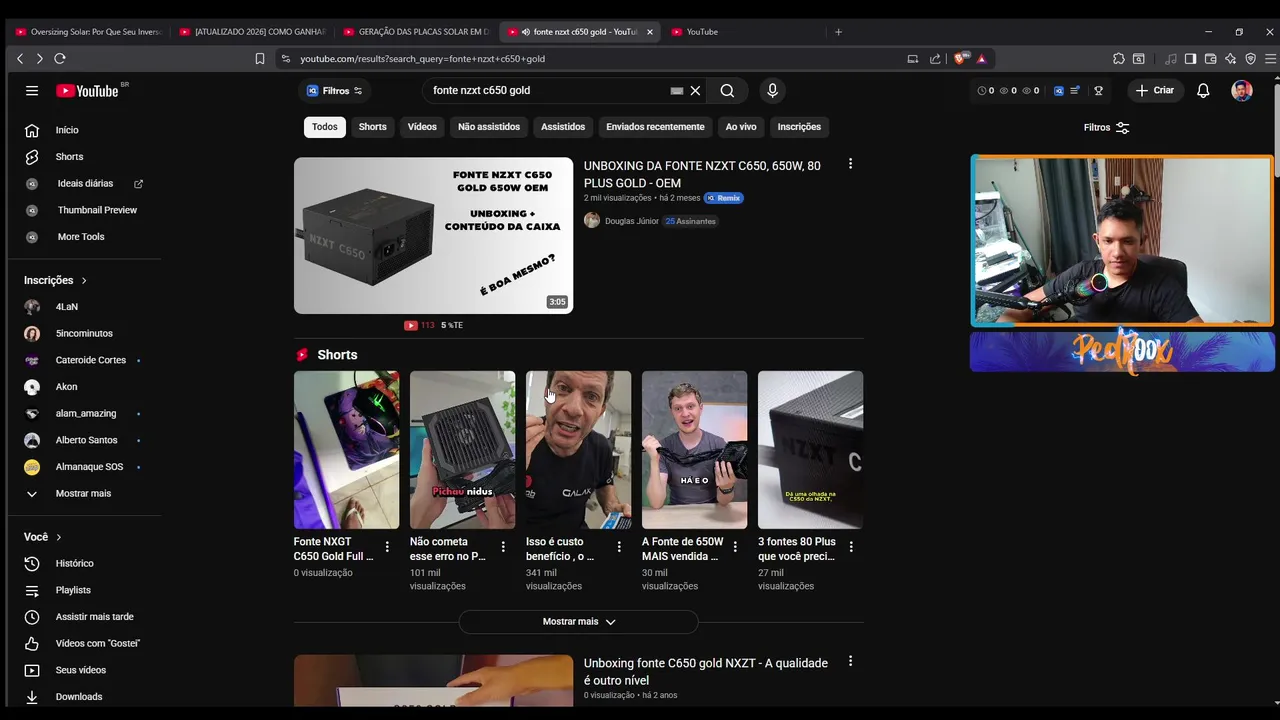Screen dimensions: 1280x720
Task: Select the Ao vivo filter chip
Action: 741,127
